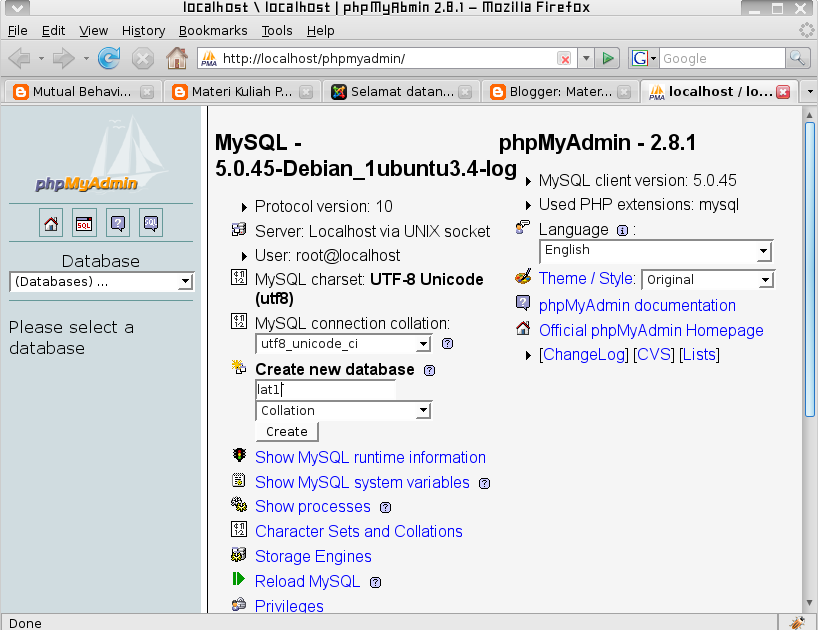Click help icon beside connection collation
This screenshot has height=630, width=818.
447,344
